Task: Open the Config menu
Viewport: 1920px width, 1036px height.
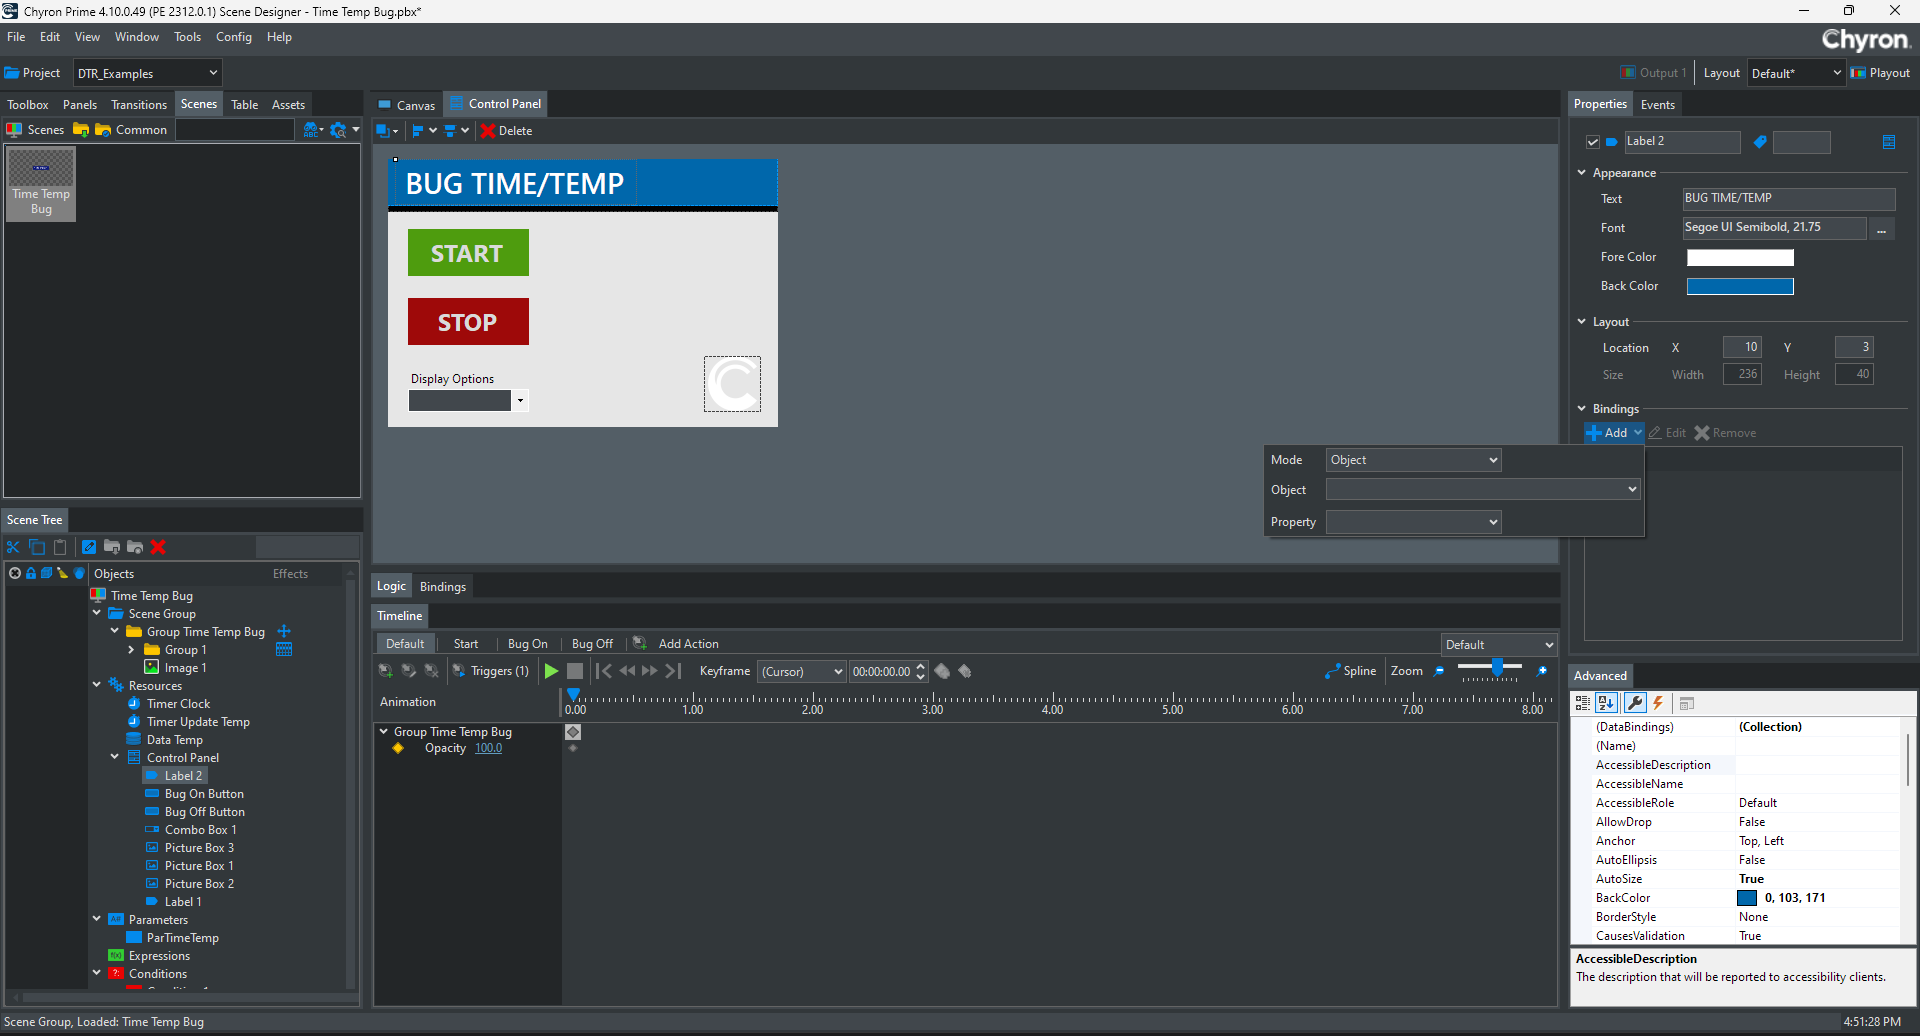Action: (x=234, y=37)
